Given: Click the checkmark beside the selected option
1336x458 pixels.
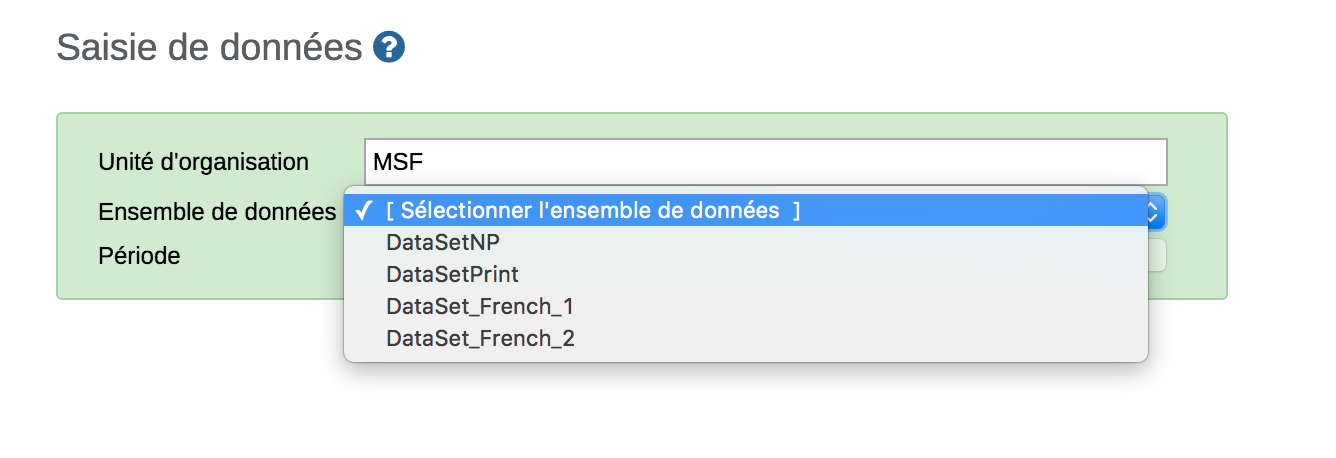Looking at the screenshot, I should point(365,211).
